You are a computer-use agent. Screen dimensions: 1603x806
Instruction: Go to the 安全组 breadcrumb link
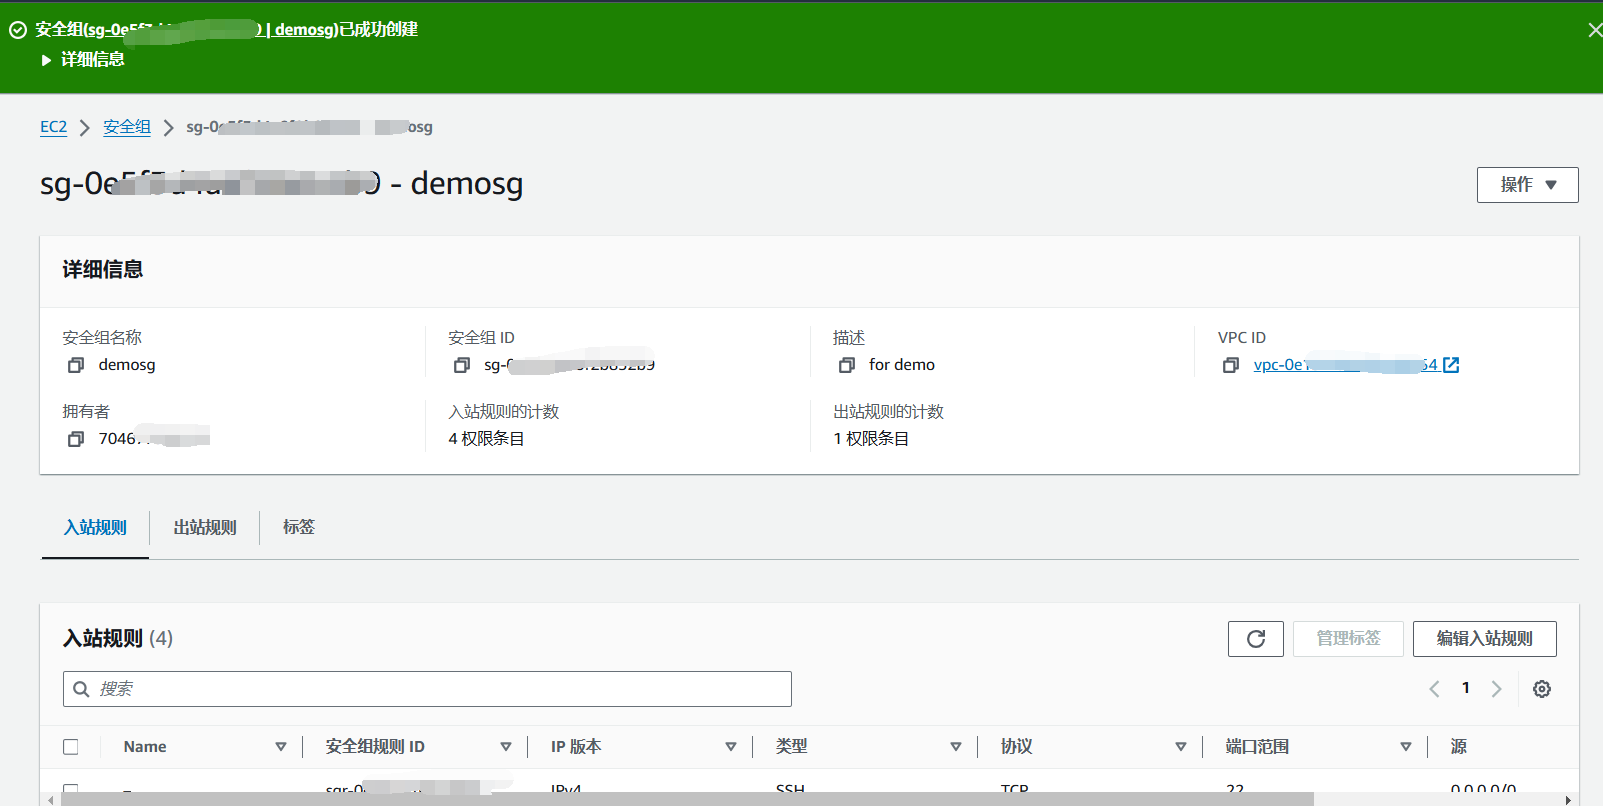127,127
